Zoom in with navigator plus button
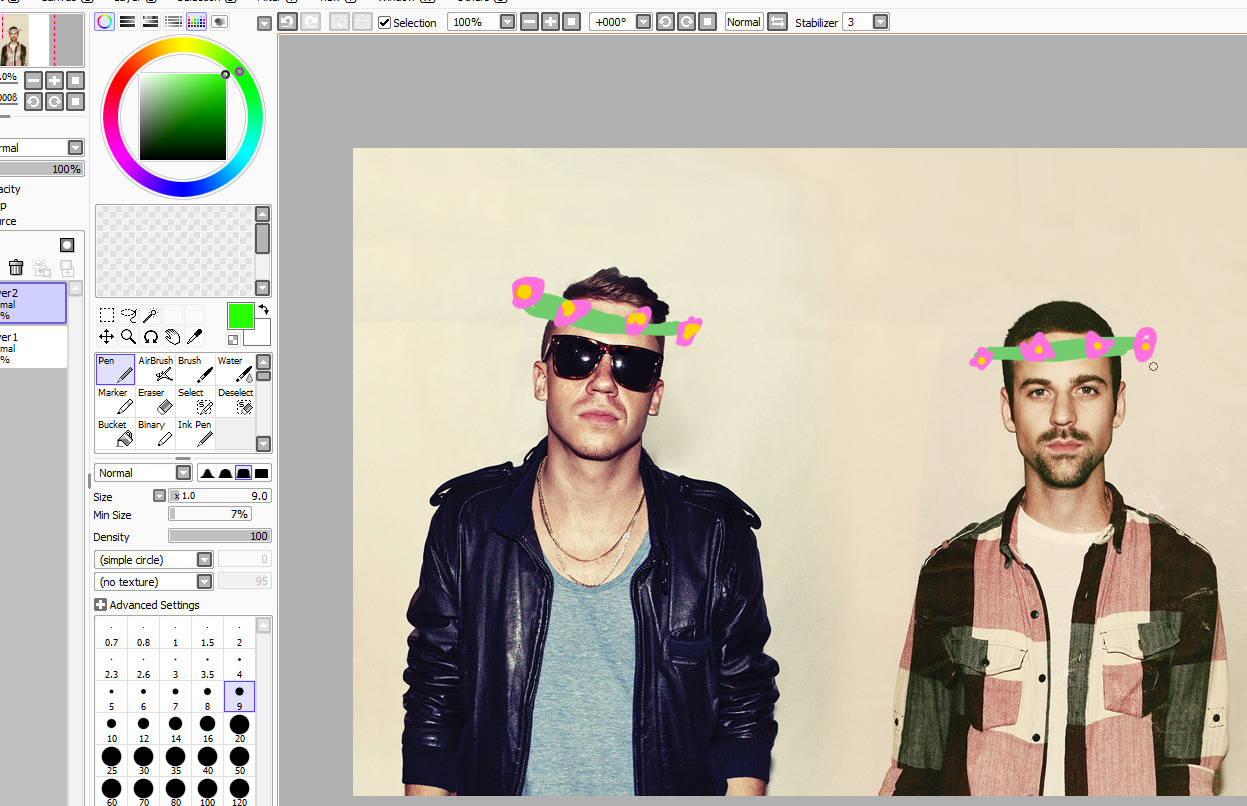Viewport: 1247px width, 806px height. (x=54, y=81)
